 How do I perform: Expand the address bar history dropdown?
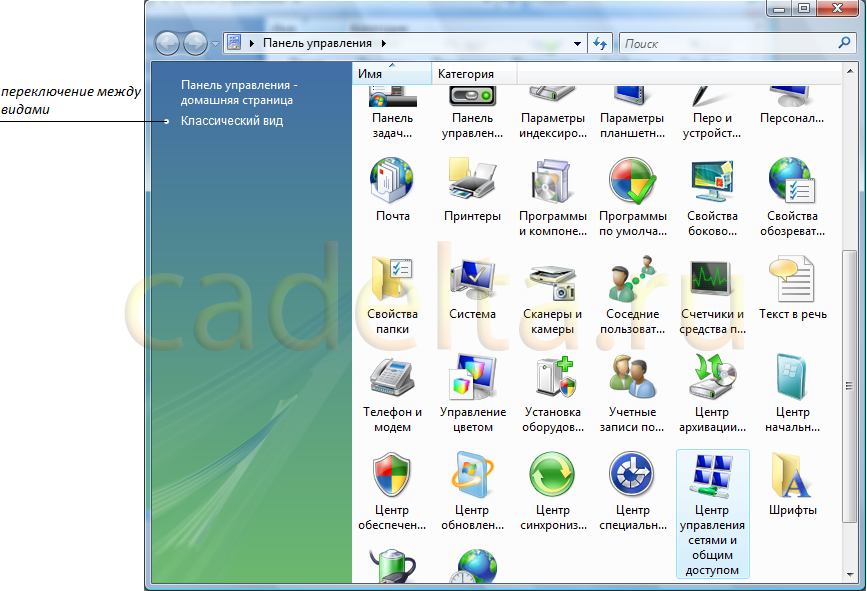[577, 44]
